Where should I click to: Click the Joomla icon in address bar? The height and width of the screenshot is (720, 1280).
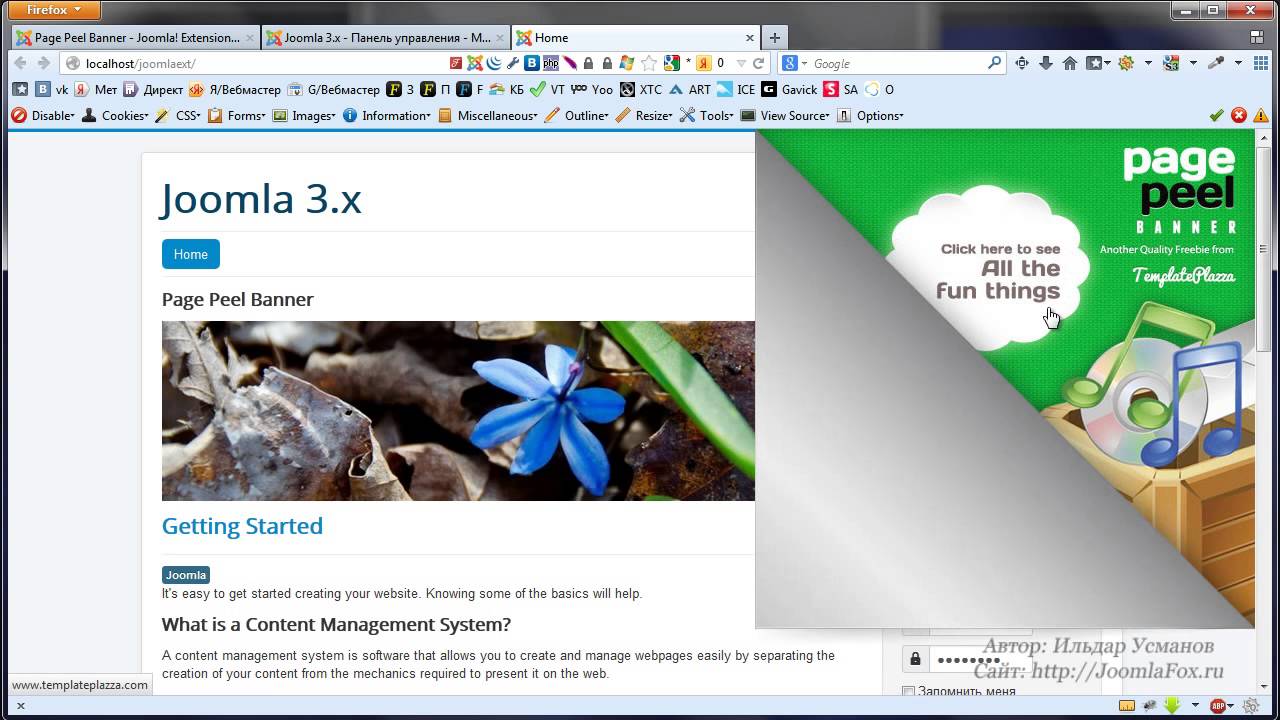point(475,63)
